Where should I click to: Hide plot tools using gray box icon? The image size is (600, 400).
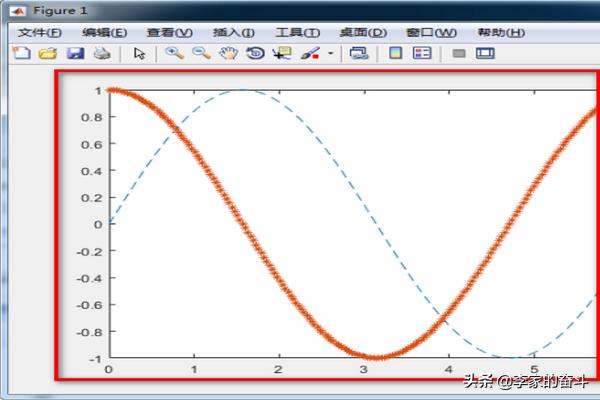(x=459, y=53)
